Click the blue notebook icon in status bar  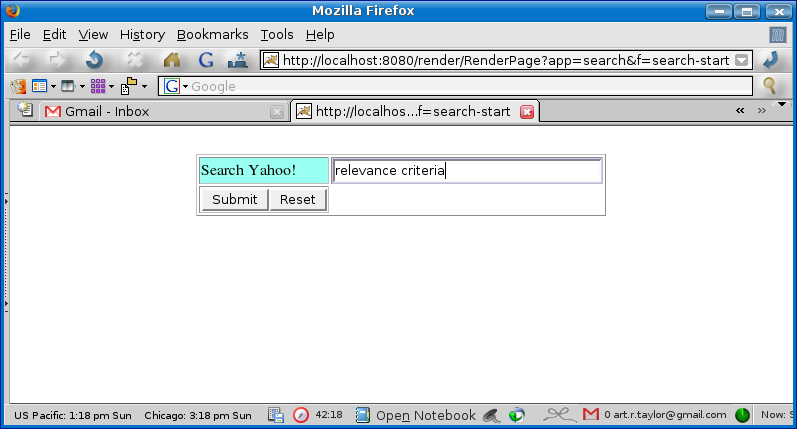[362, 415]
